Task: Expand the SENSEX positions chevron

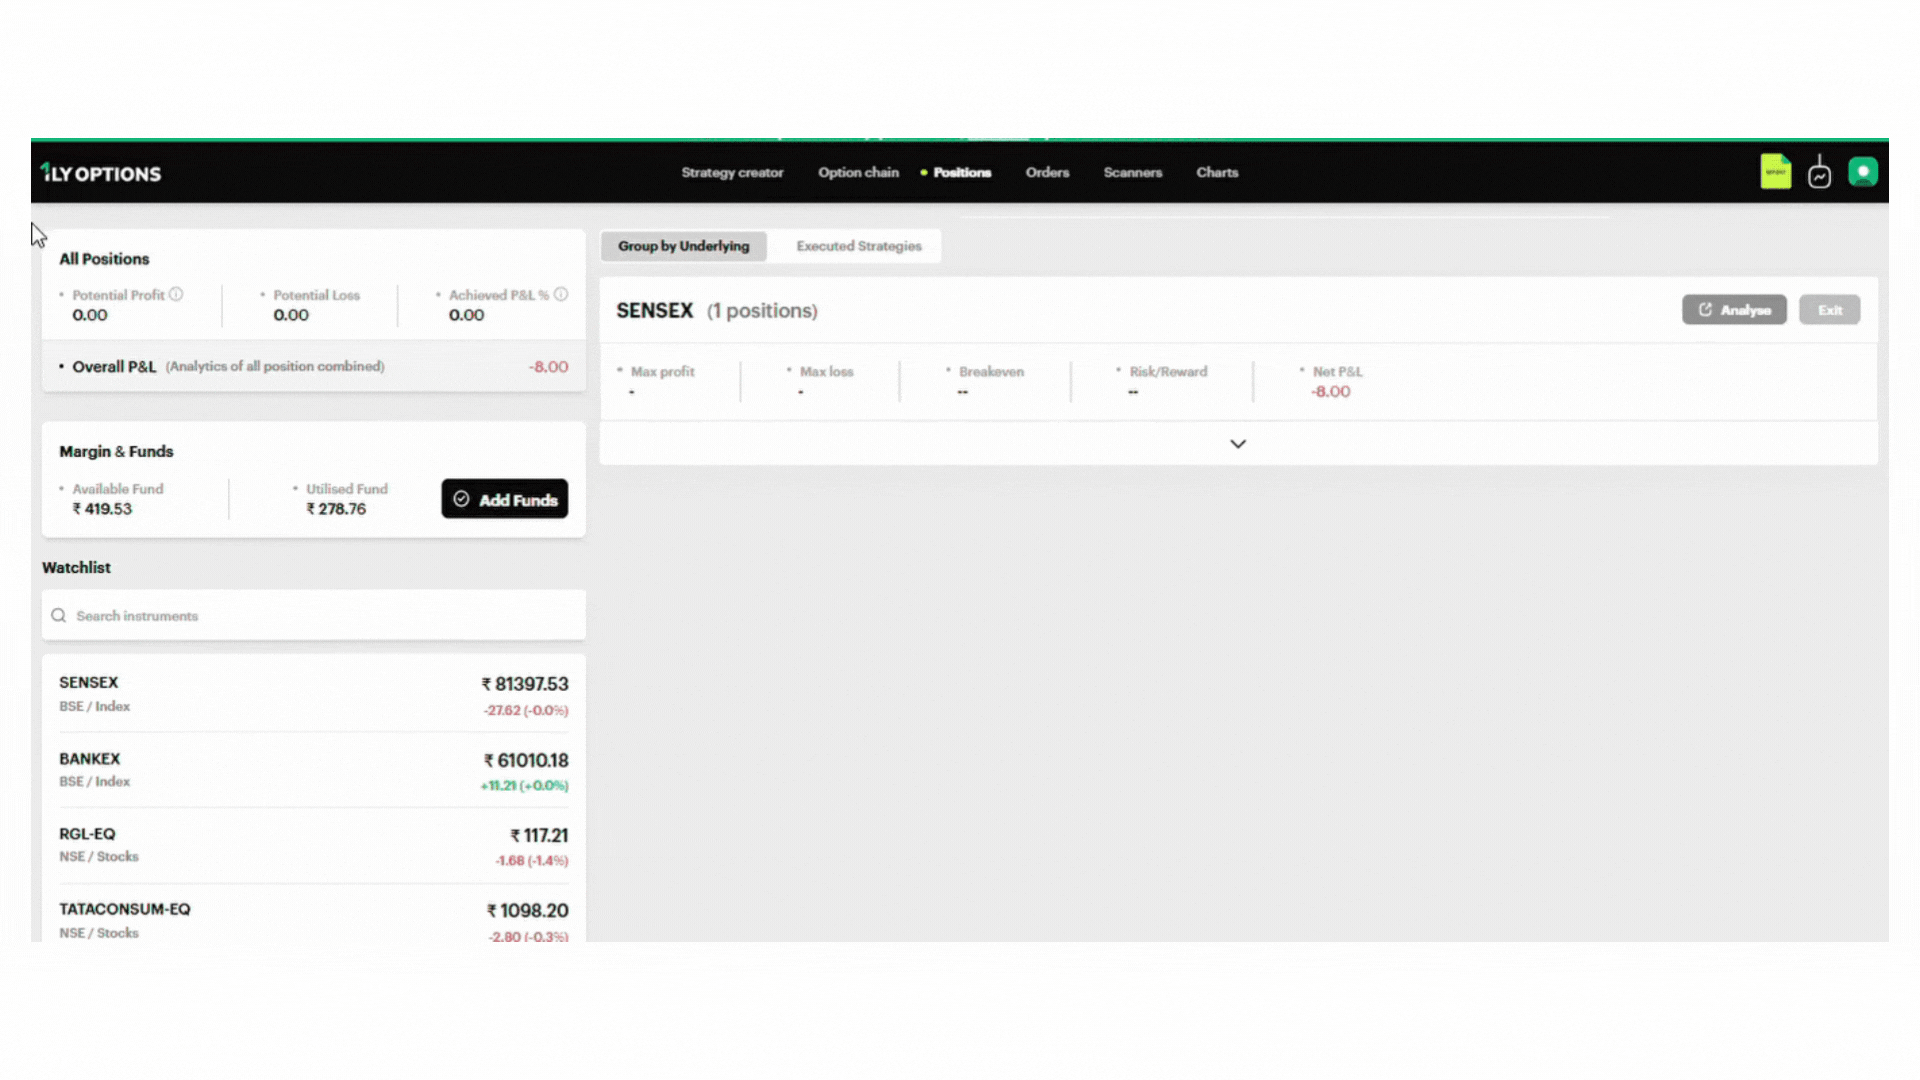Action: 1237,444
